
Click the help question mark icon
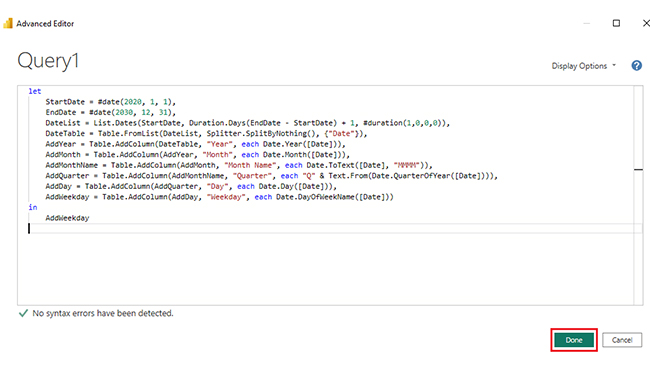636,66
